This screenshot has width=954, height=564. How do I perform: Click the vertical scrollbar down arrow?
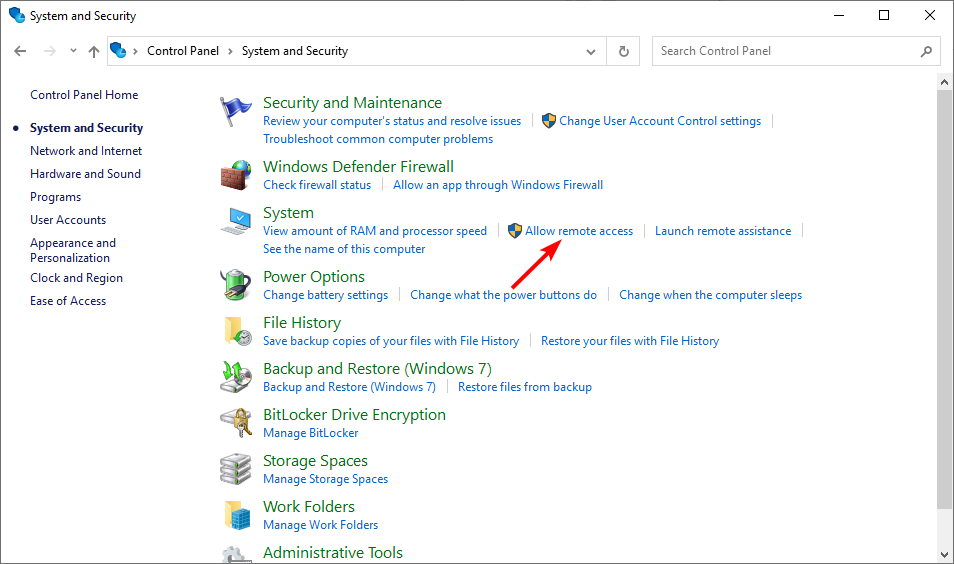[944, 554]
